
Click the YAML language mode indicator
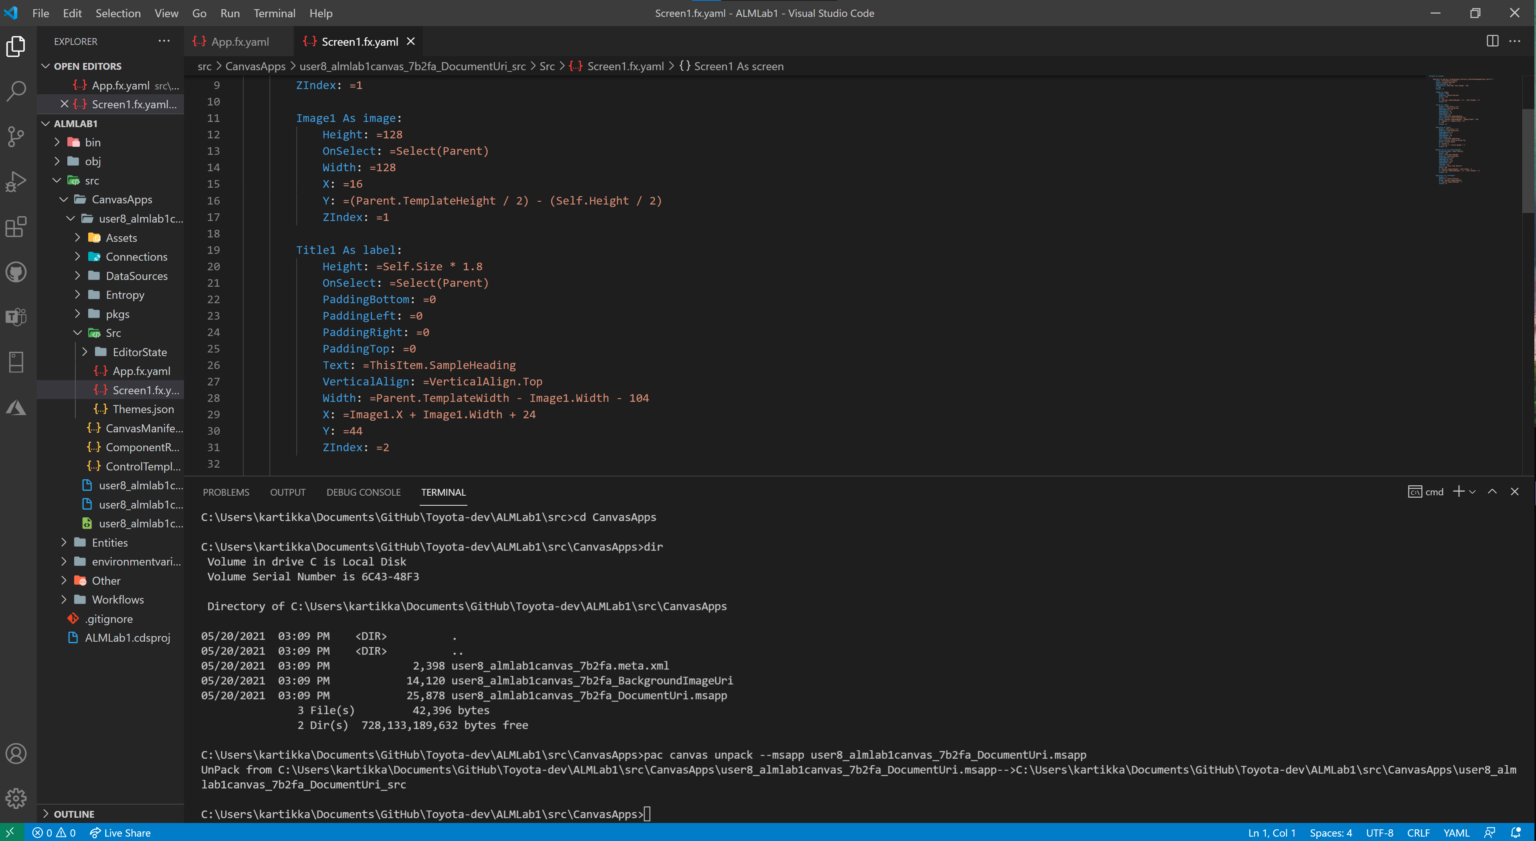pyautogui.click(x=1456, y=832)
